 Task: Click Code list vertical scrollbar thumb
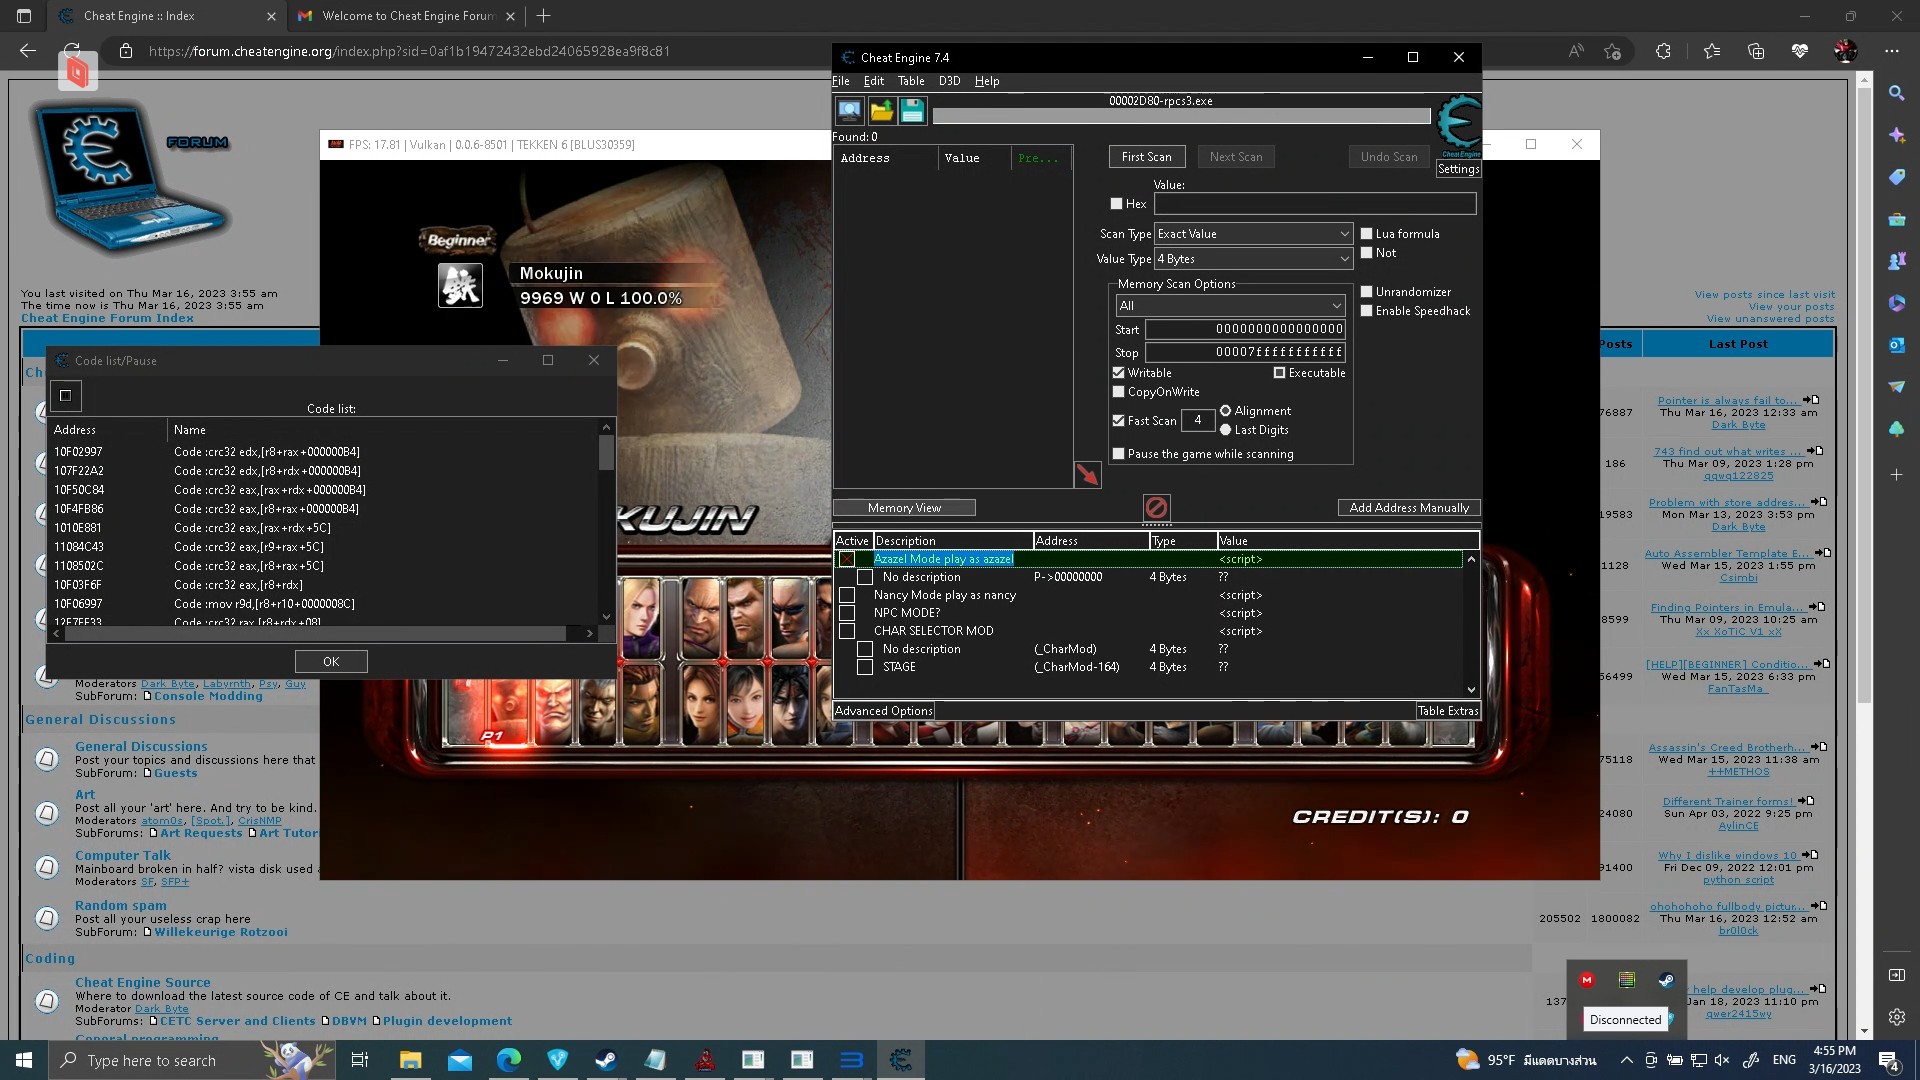coord(606,453)
